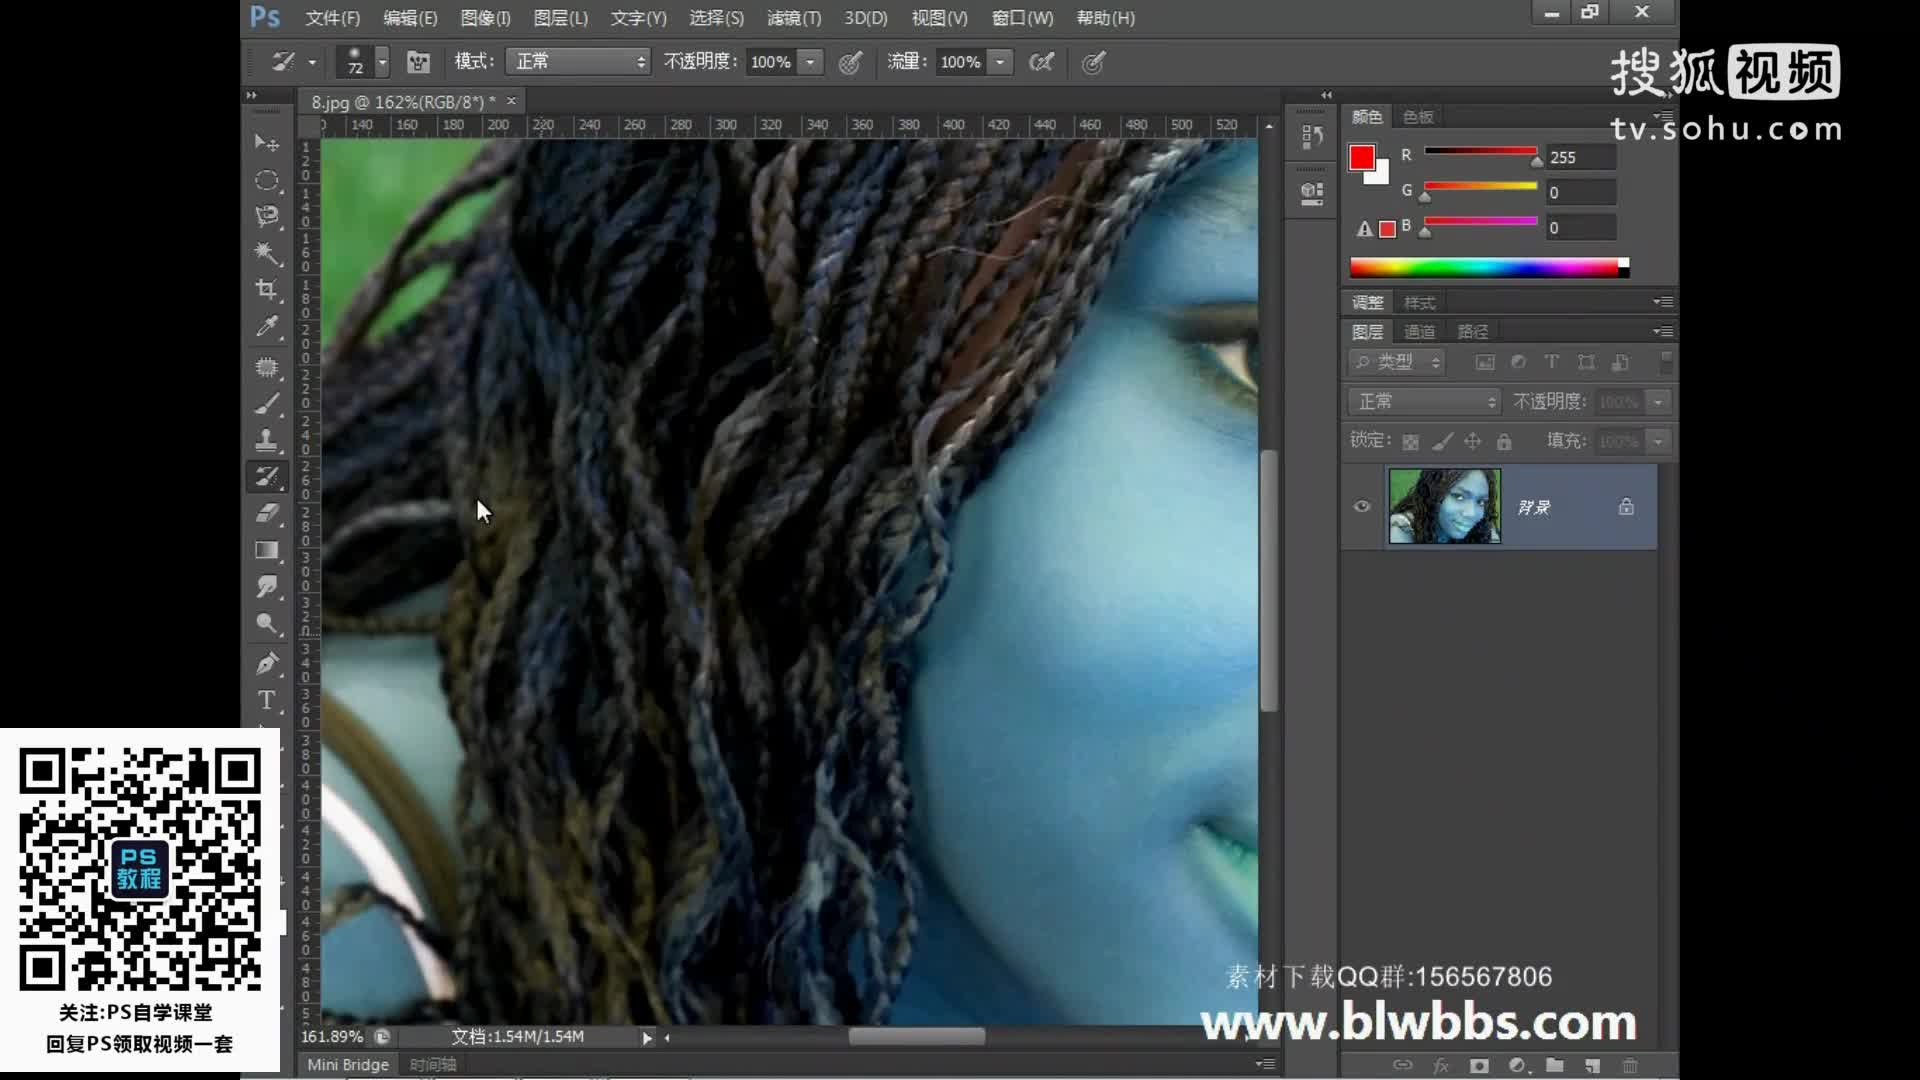Select the Healing Brush tool

pyautogui.click(x=267, y=367)
